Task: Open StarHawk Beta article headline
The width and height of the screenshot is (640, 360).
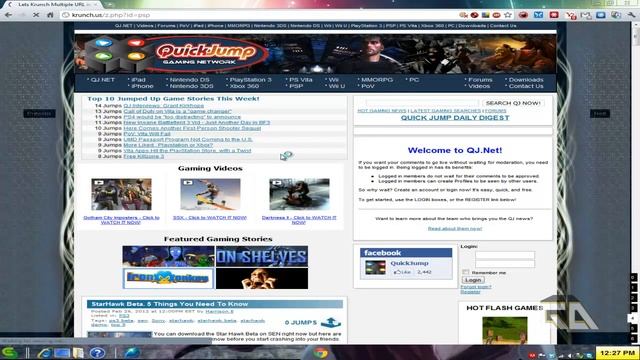Action: coord(169,304)
